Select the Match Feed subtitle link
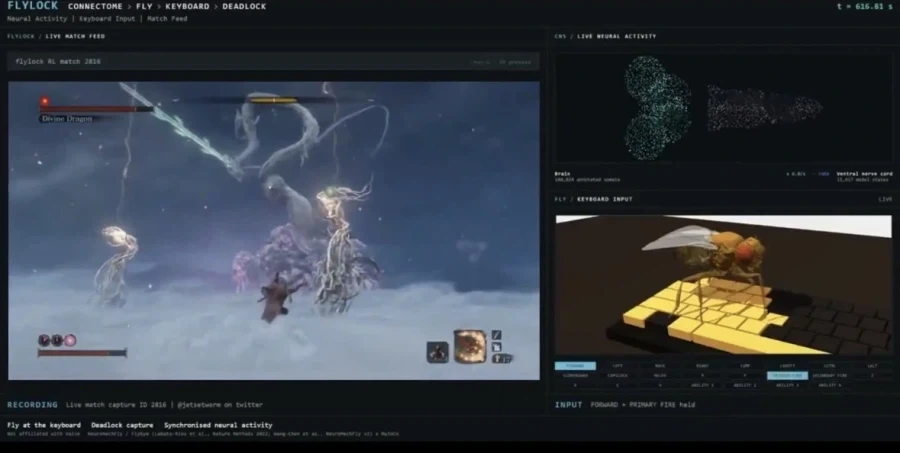 pyautogui.click(x=167, y=18)
